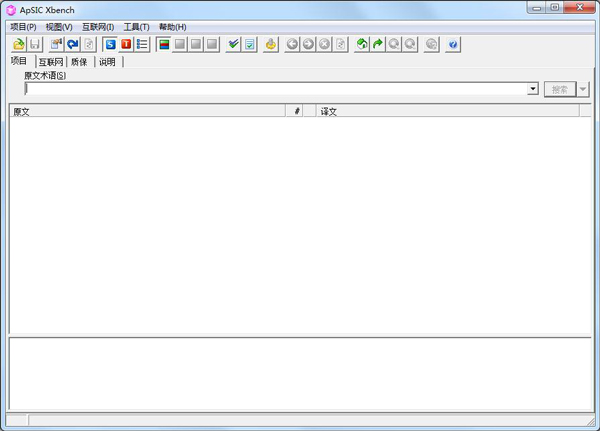Click the yellow stamp icon
This screenshot has height=431, width=600.
(271, 44)
